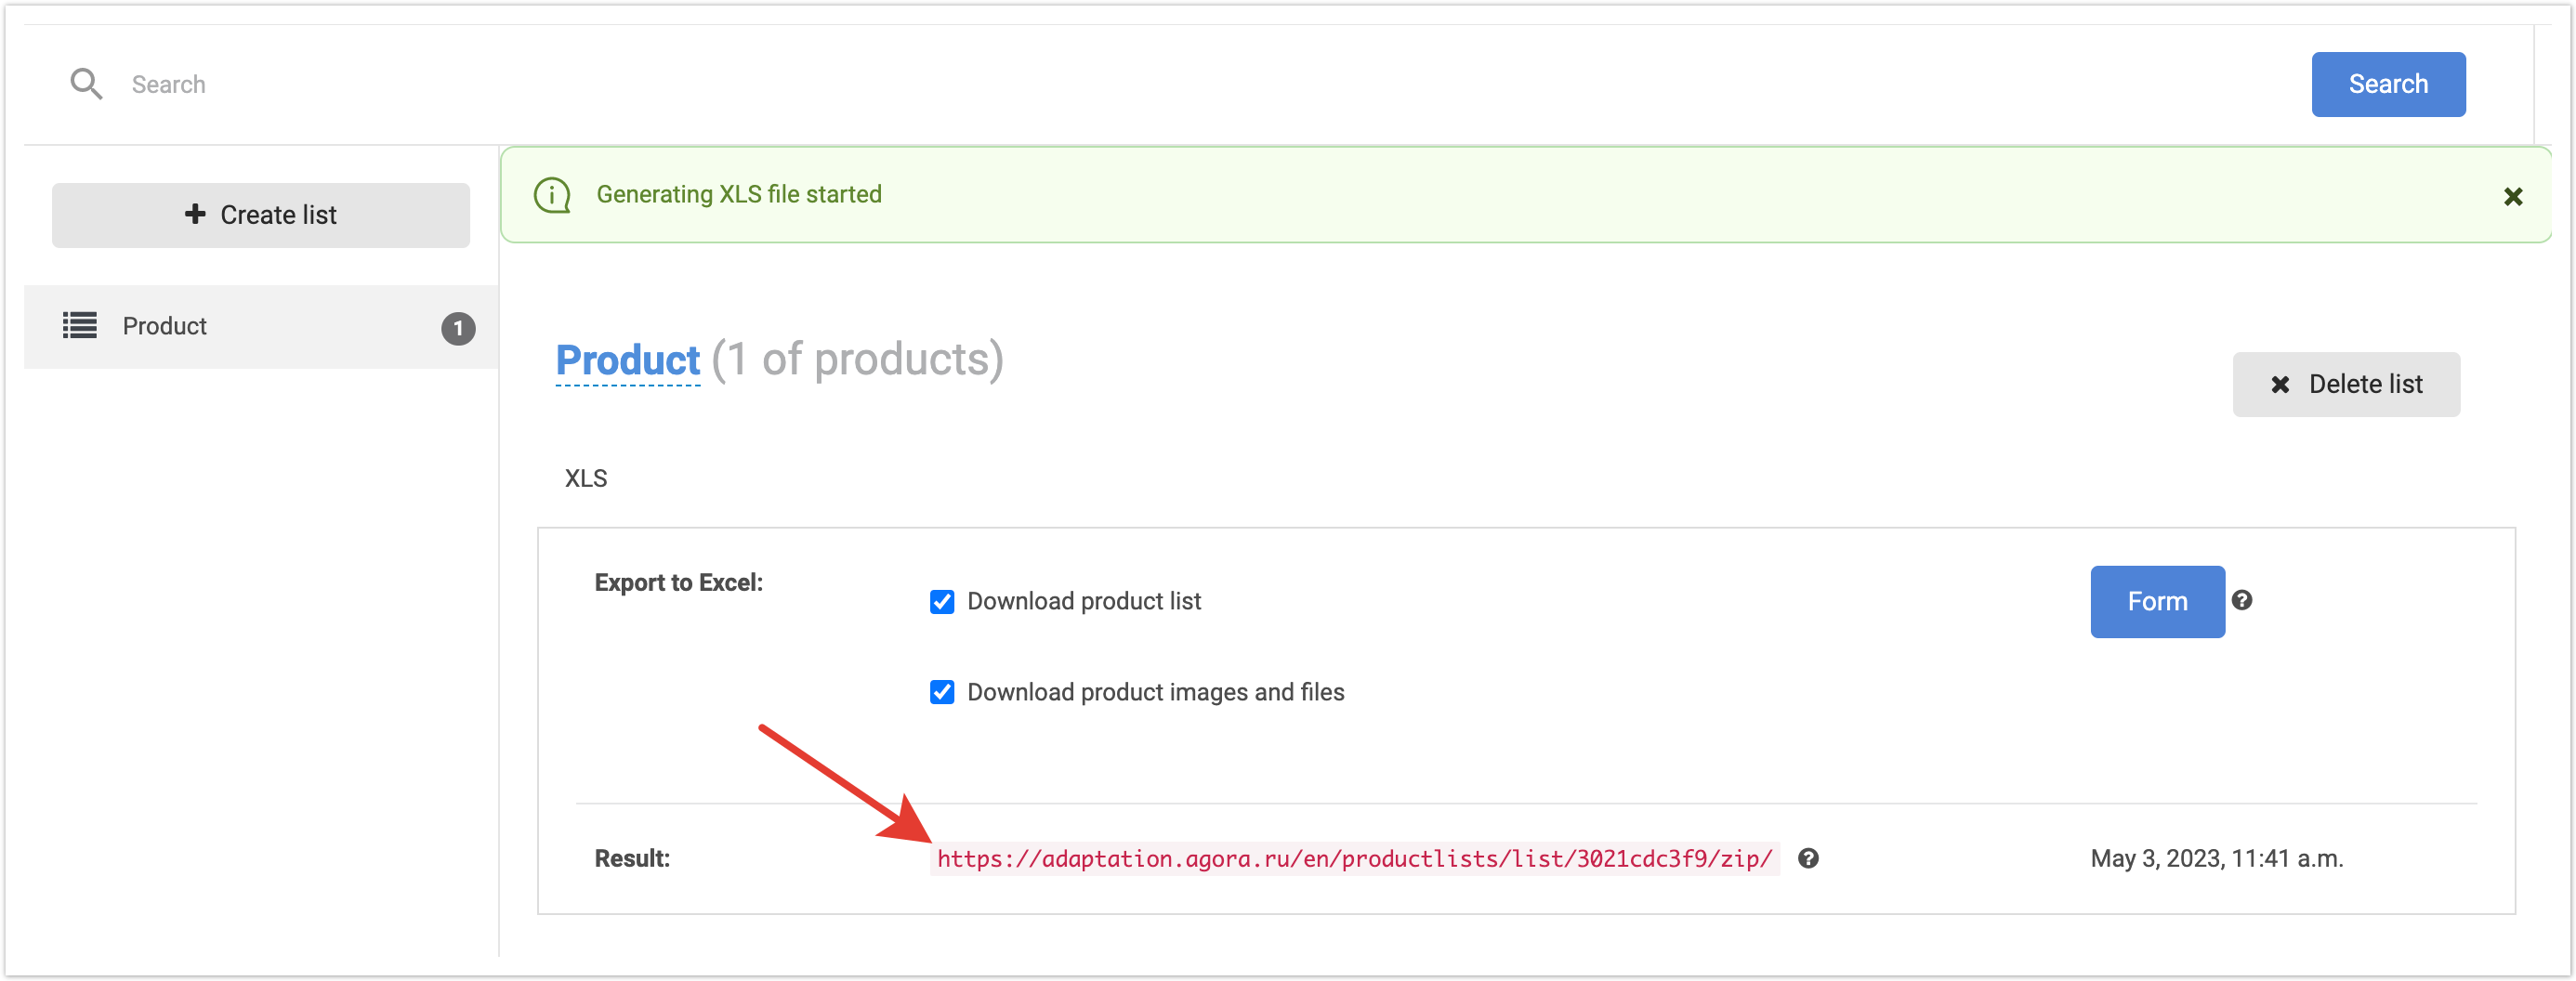Toggle Download product images and files checkbox

942,692
